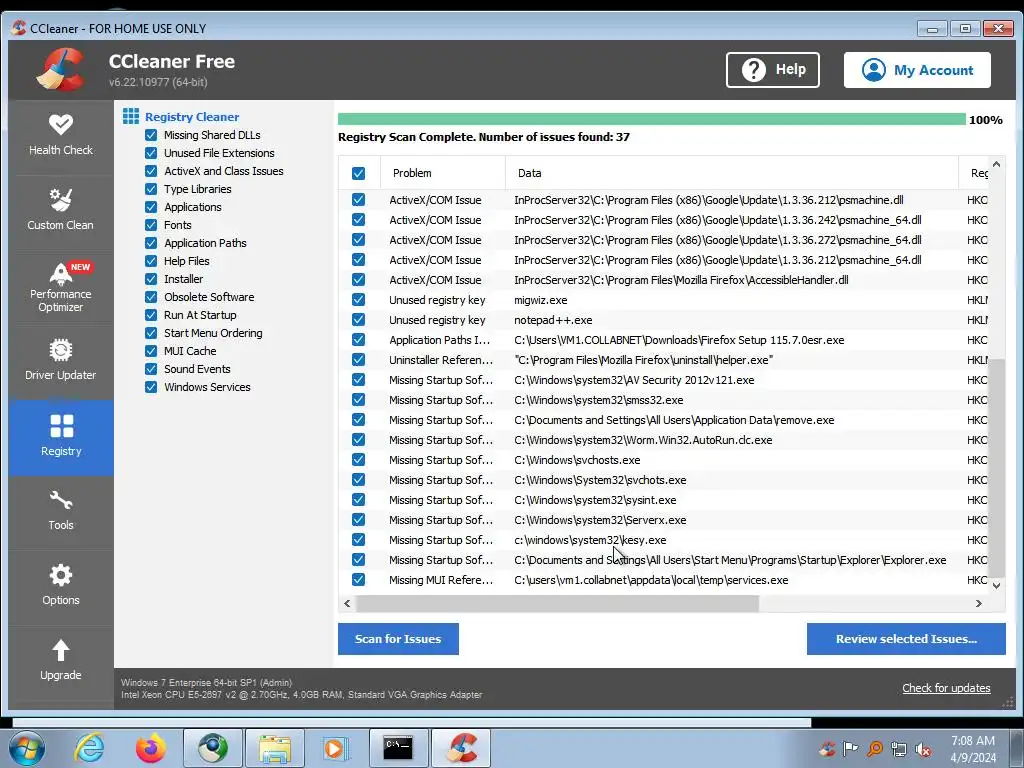Disable the MUI Cache check

click(x=151, y=351)
